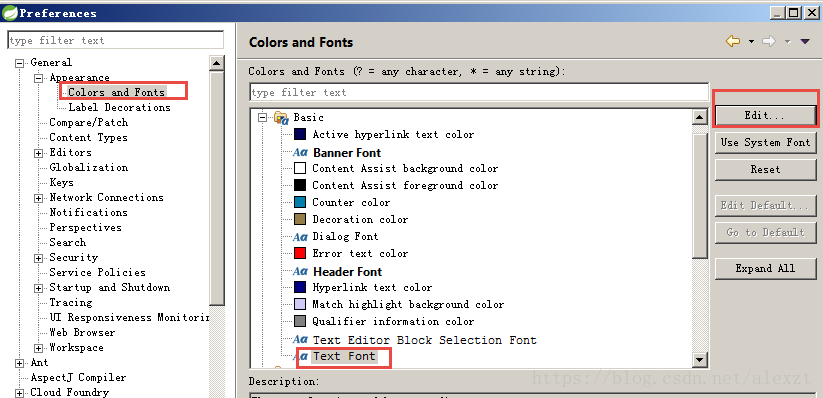The width and height of the screenshot is (823, 398).
Task: Select Label Decorations in the tree
Action: tap(119, 107)
